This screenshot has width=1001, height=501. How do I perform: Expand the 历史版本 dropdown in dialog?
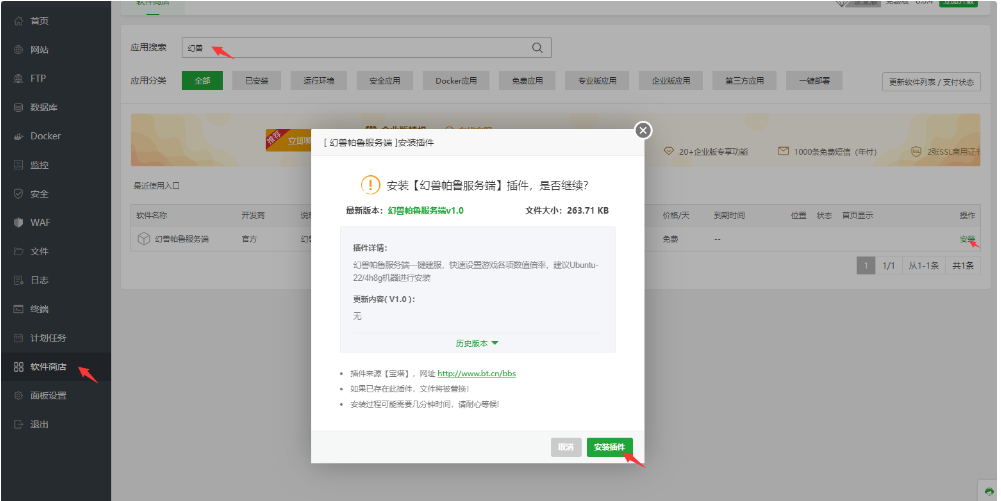point(477,343)
